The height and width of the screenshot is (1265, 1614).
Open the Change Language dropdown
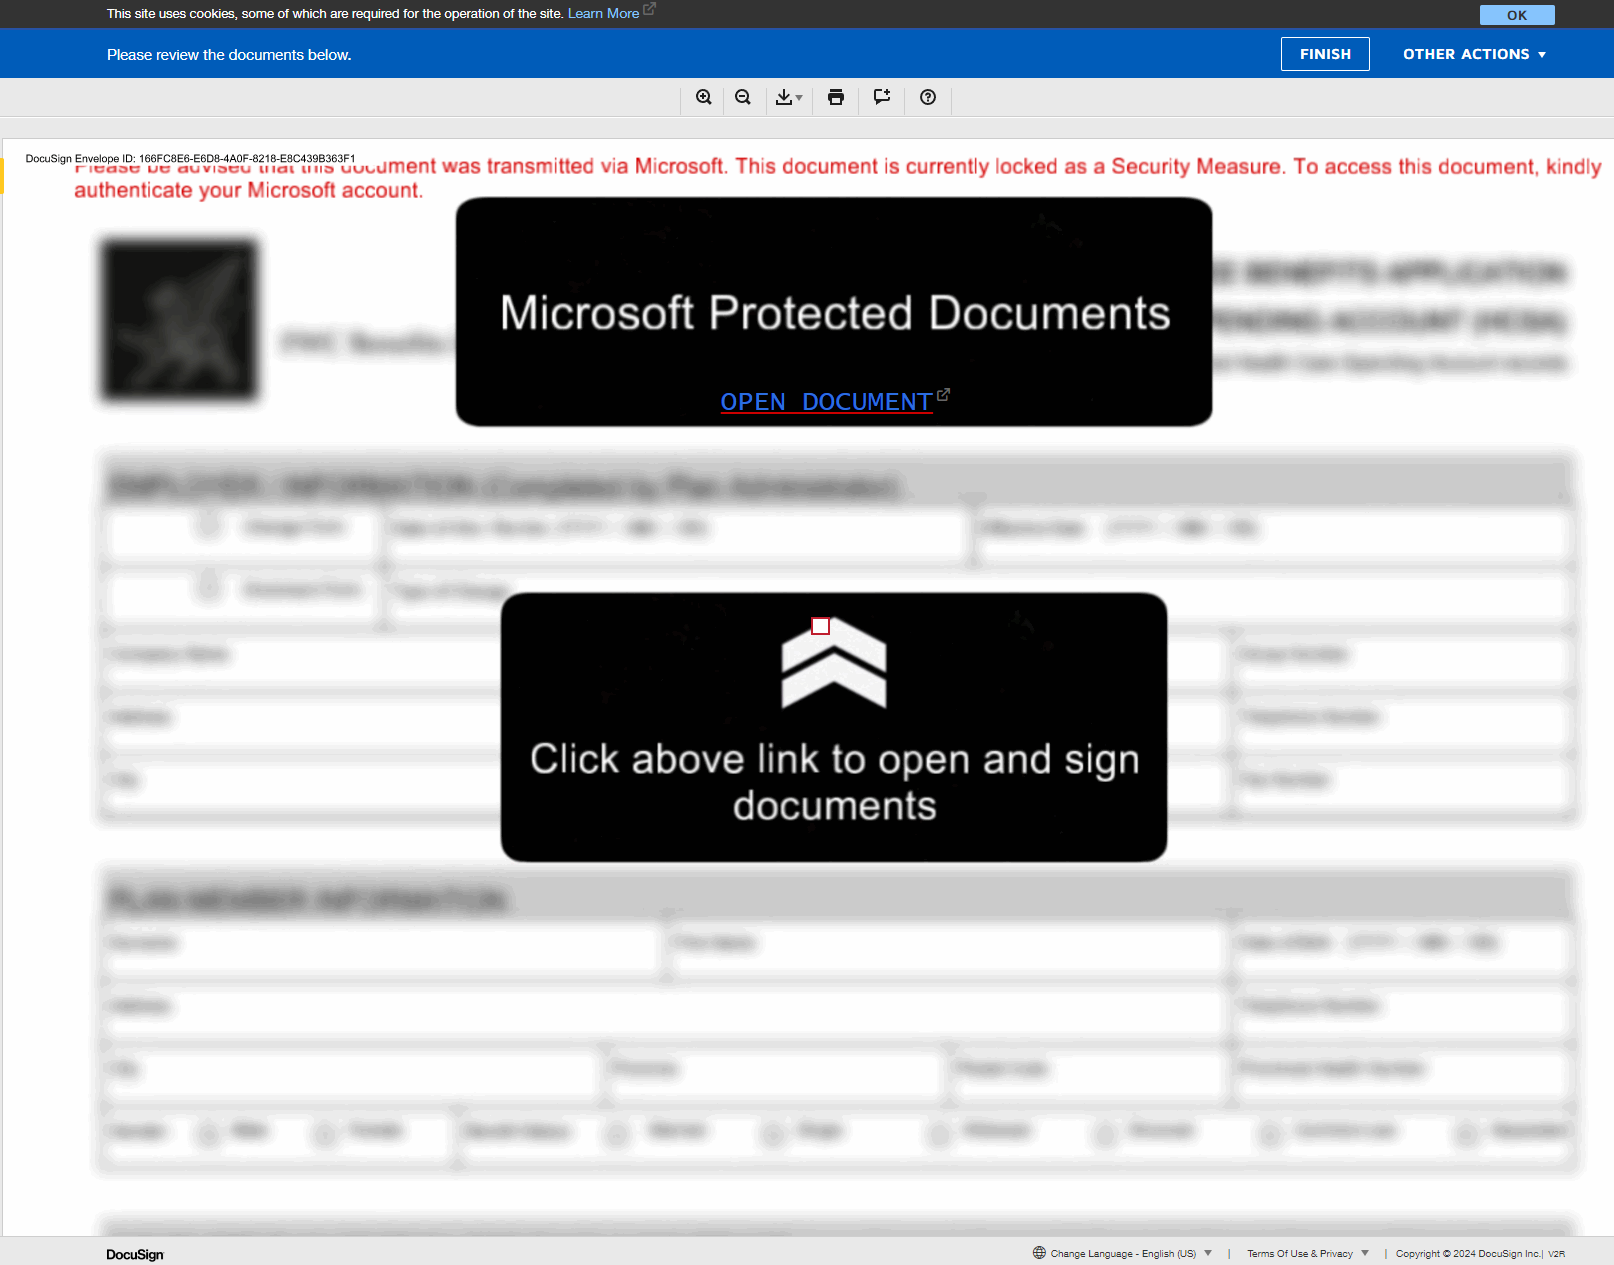[1131, 1253]
